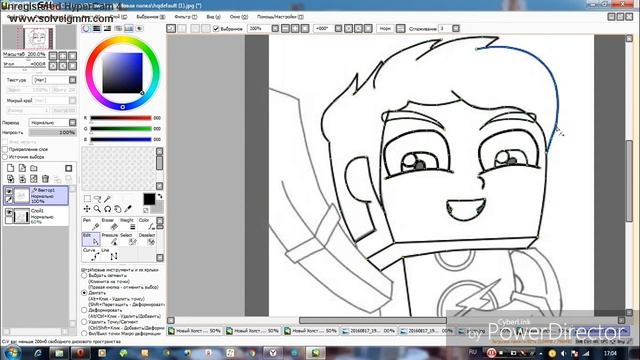Choose the Deselect tool
This screenshot has width=640, height=360.
pos(146,239)
